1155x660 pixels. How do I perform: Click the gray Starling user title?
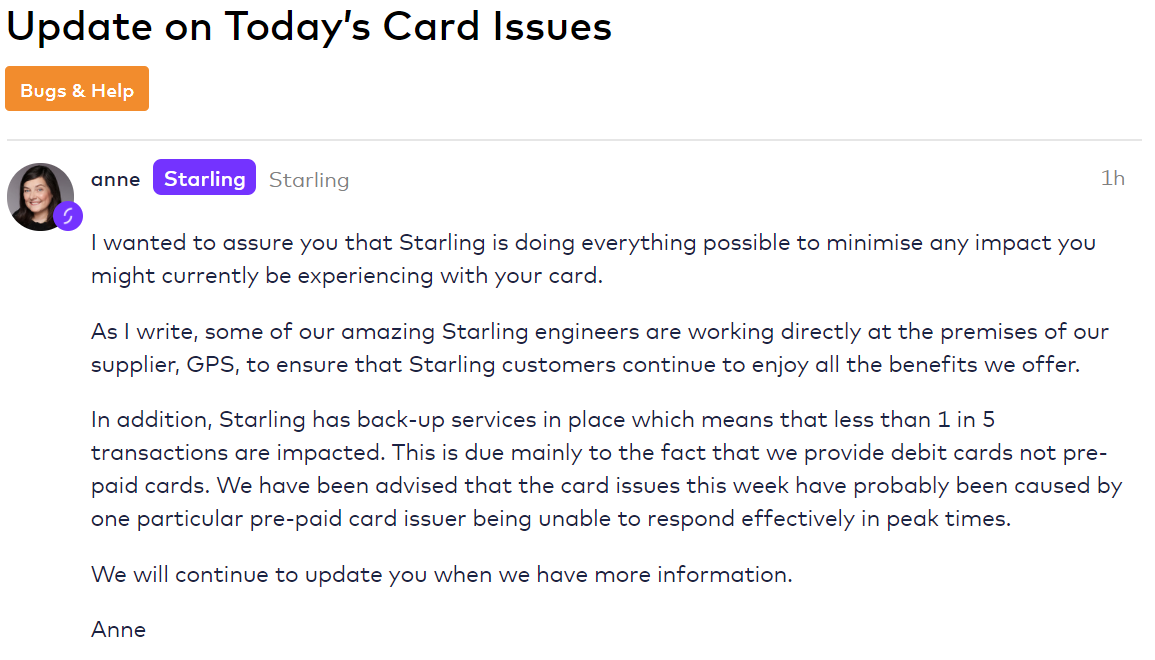[x=309, y=180]
